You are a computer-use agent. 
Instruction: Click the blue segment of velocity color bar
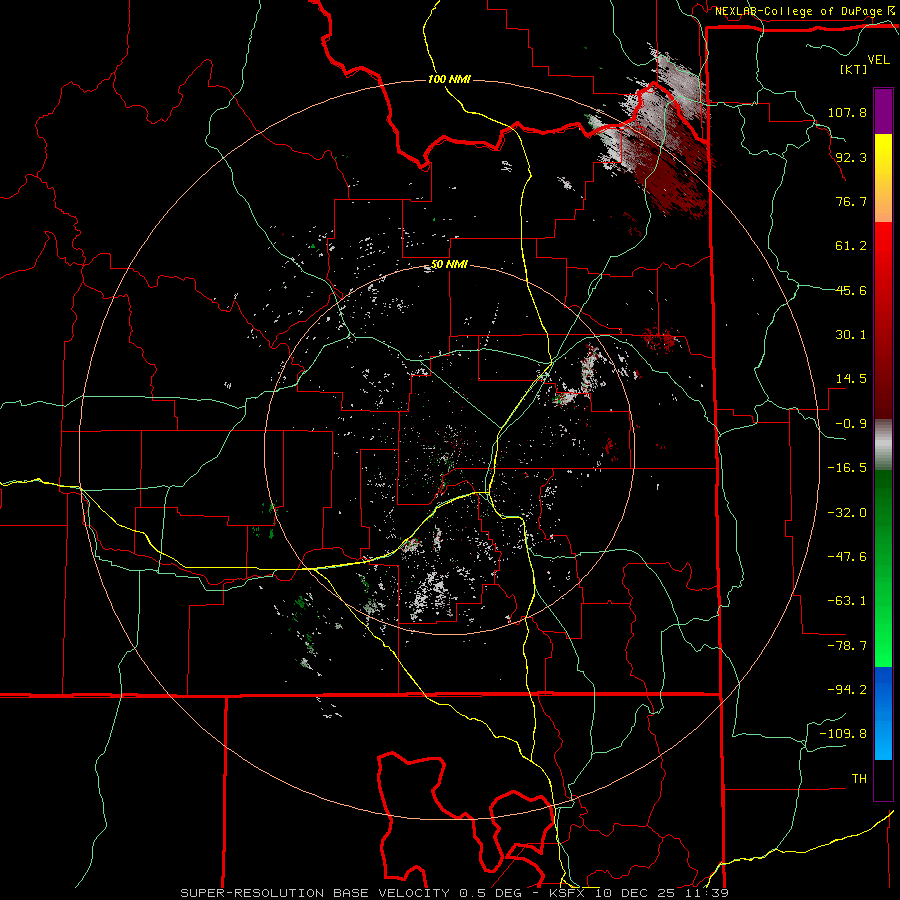pos(883,713)
